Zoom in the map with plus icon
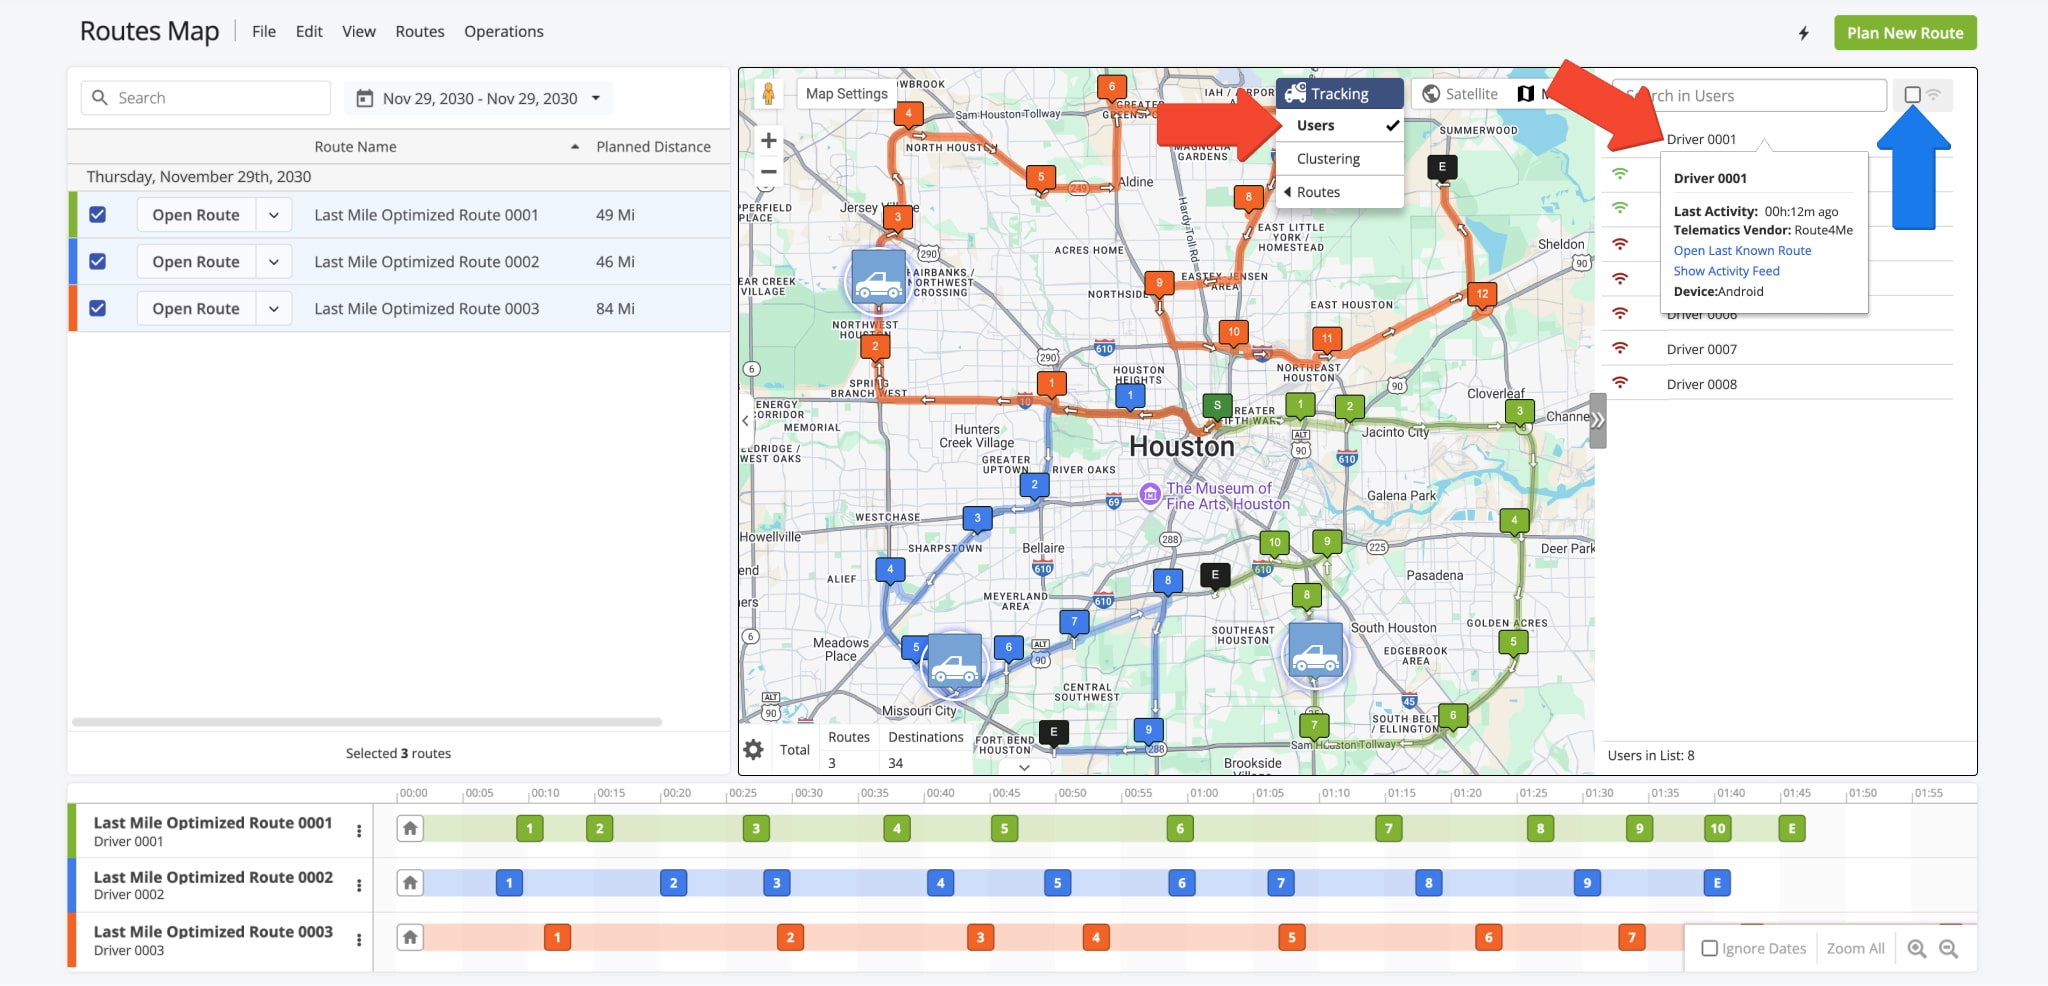The height and width of the screenshot is (986, 2048). point(768,140)
